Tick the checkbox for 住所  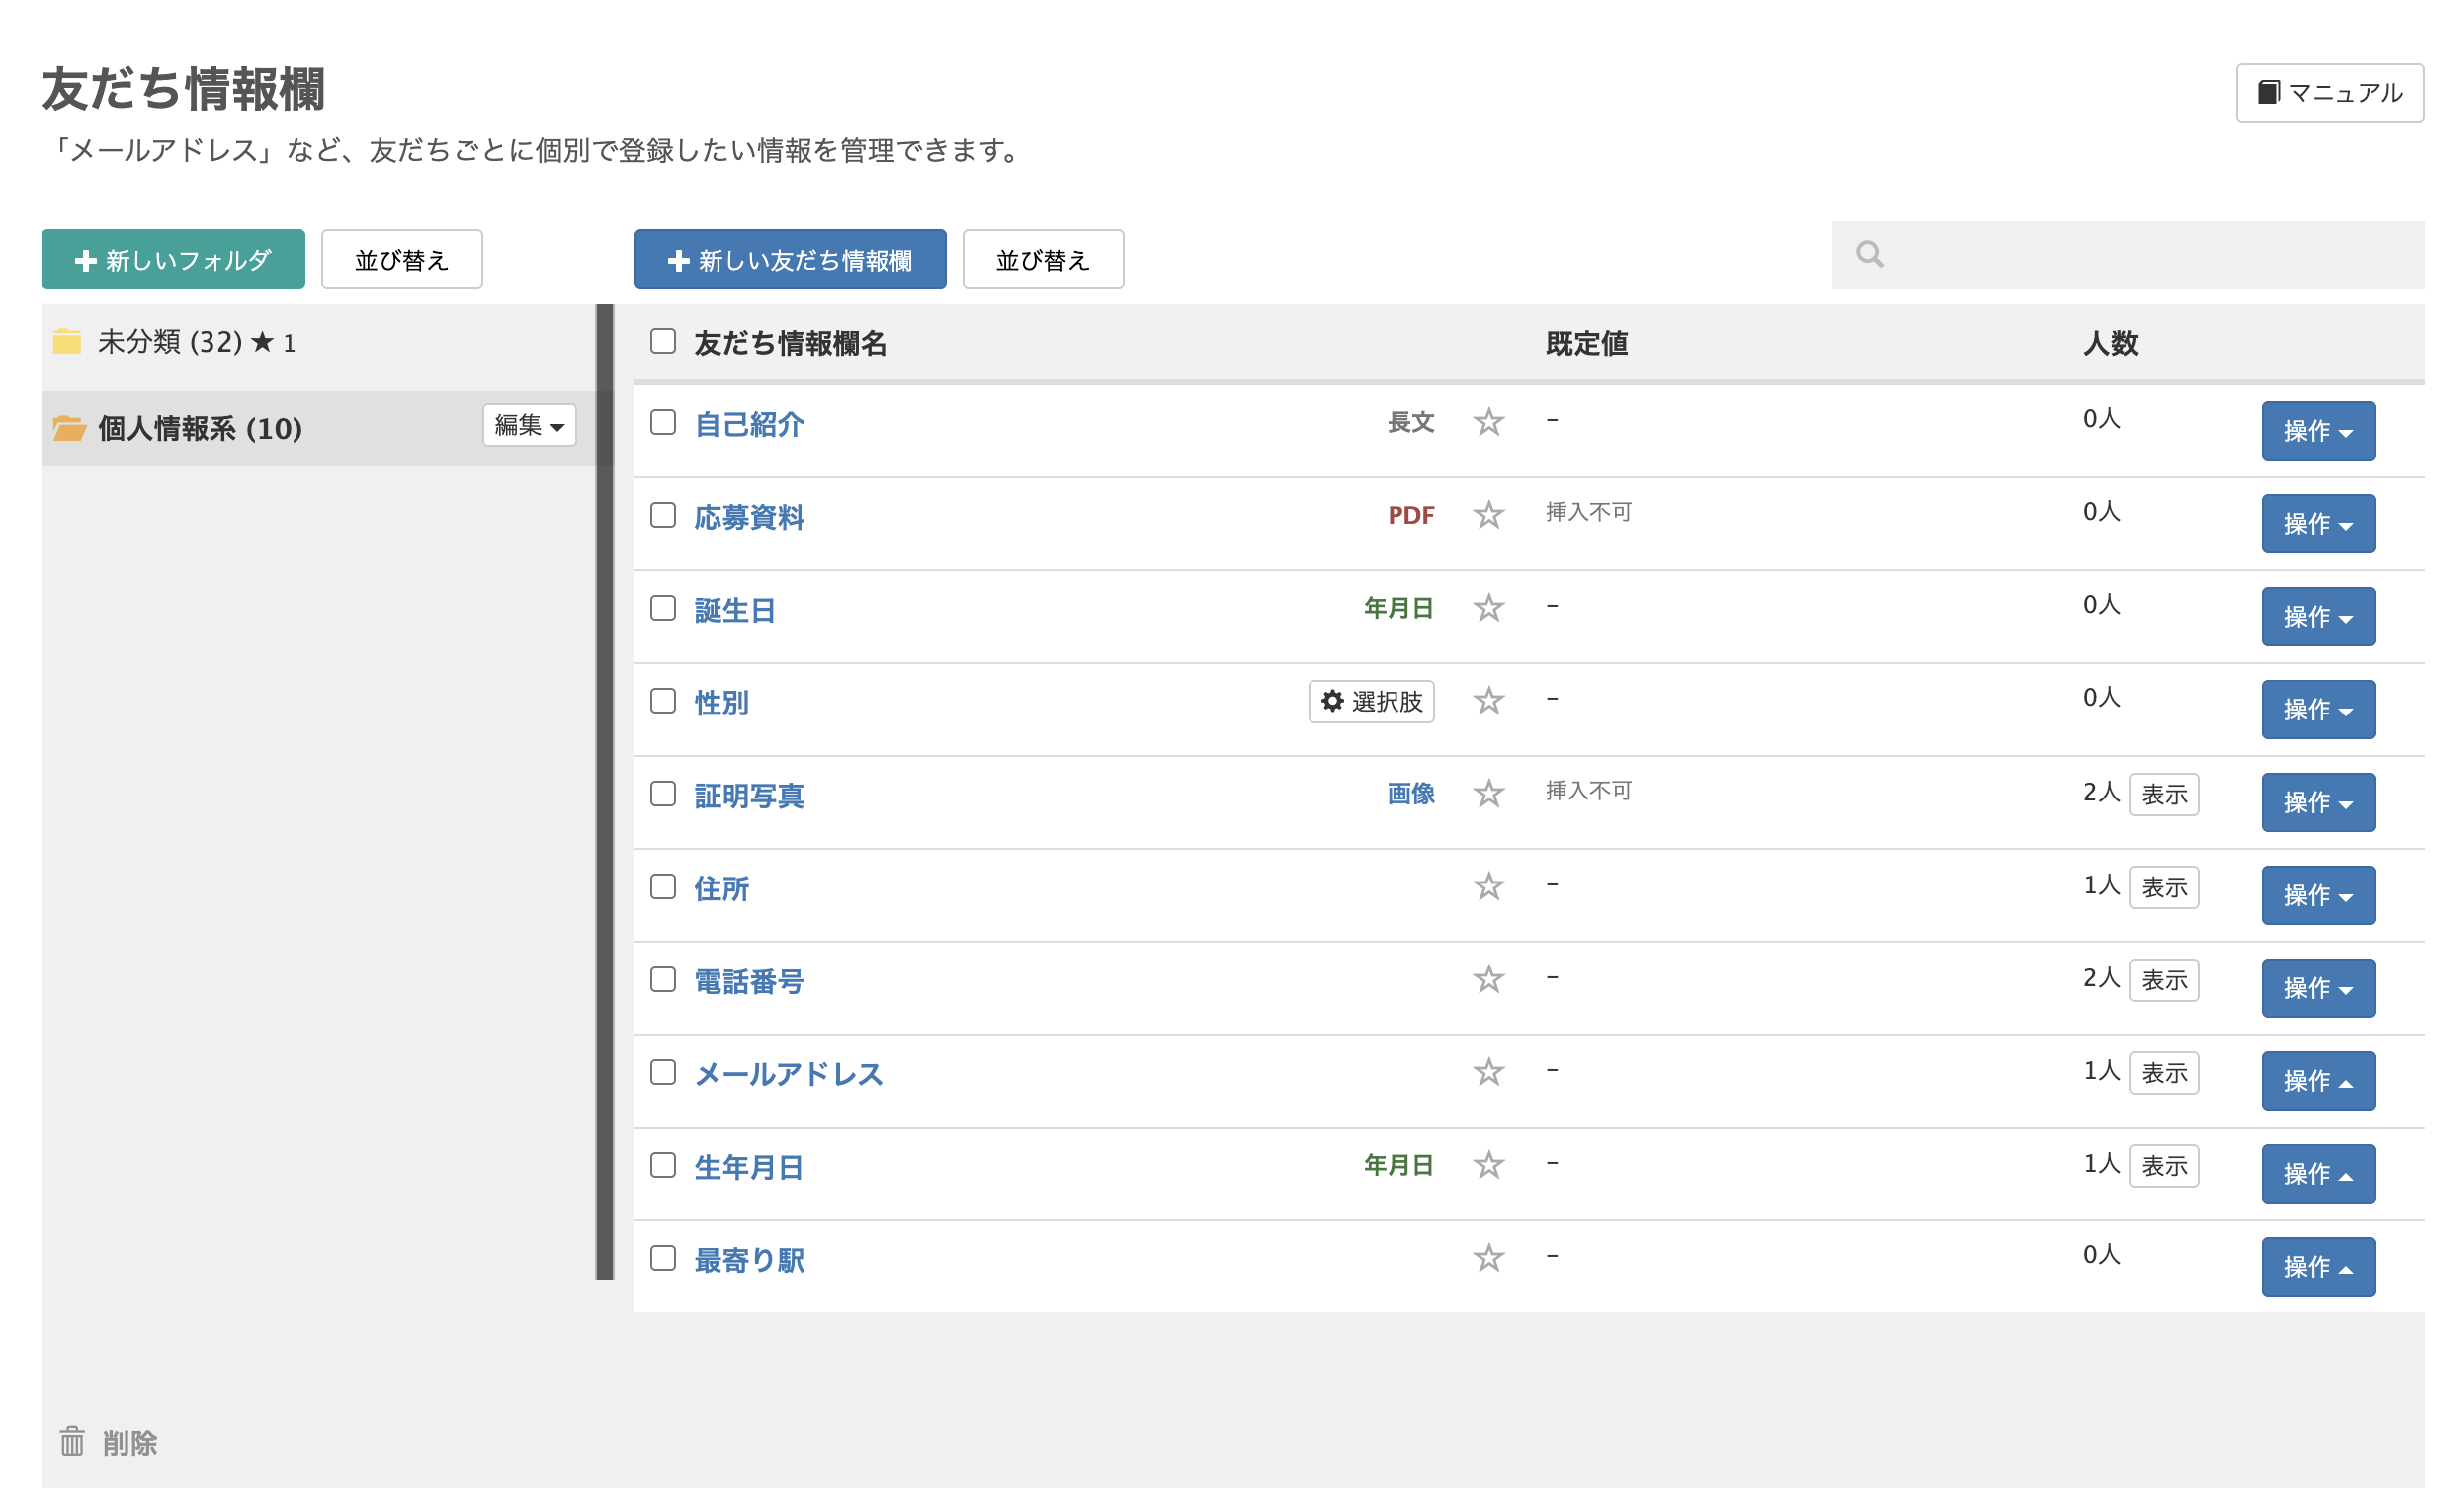(663, 887)
